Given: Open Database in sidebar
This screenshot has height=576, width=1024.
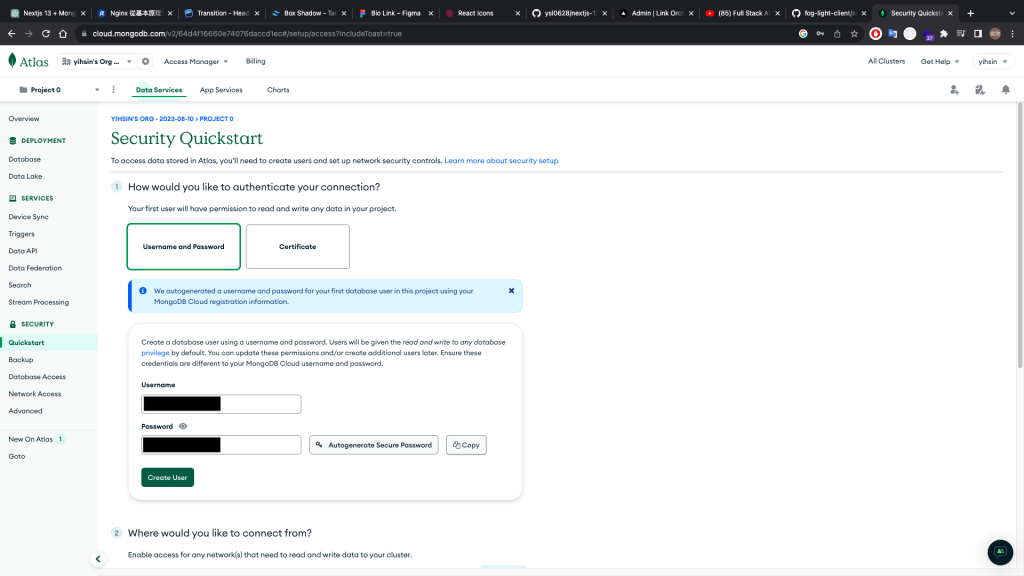Looking at the screenshot, I should coord(25,159).
